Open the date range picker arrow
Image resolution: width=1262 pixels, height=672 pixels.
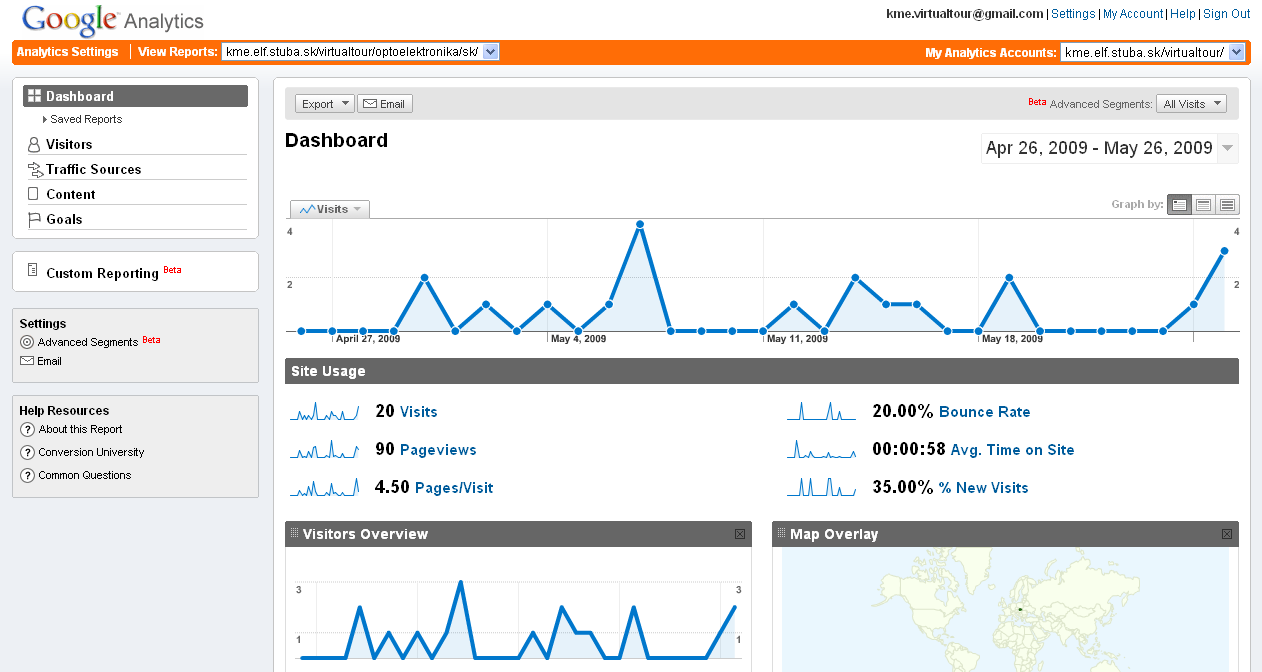coord(1229,149)
